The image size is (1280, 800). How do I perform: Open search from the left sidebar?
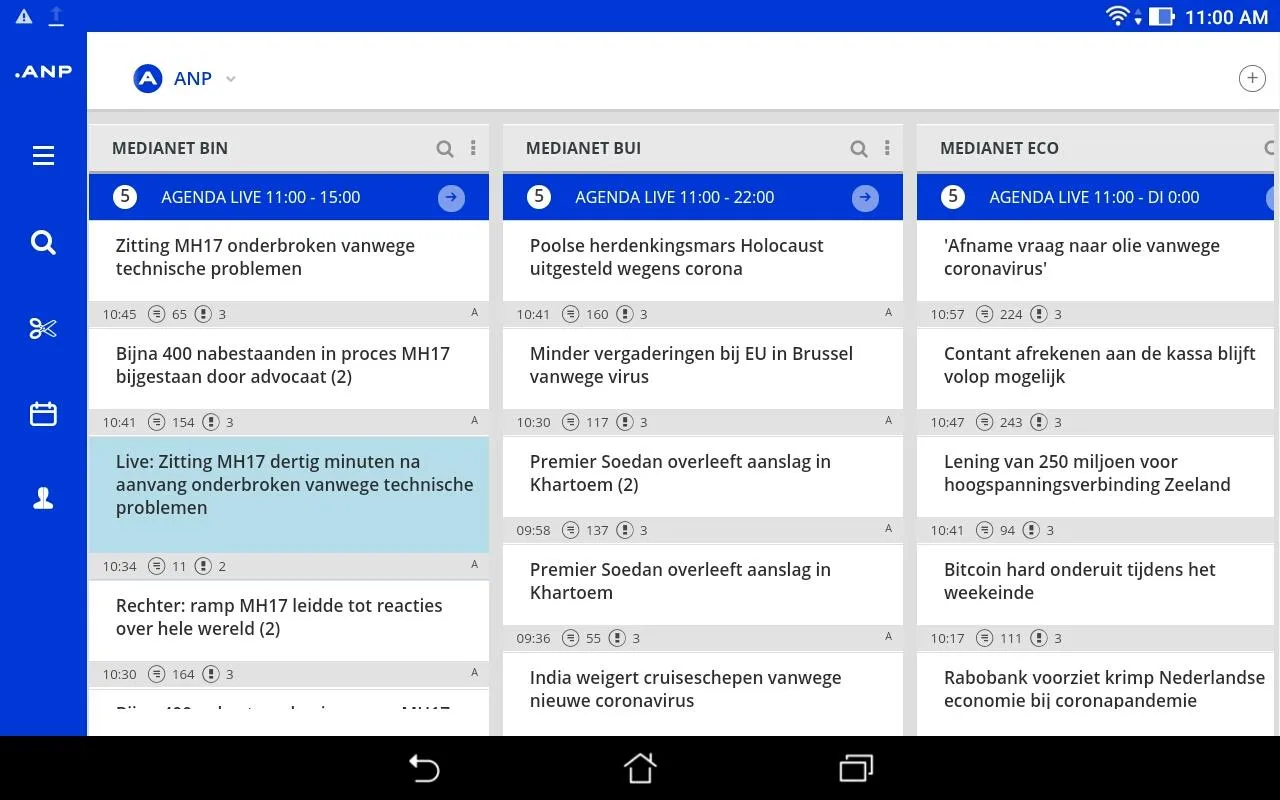tap(43, 242)
